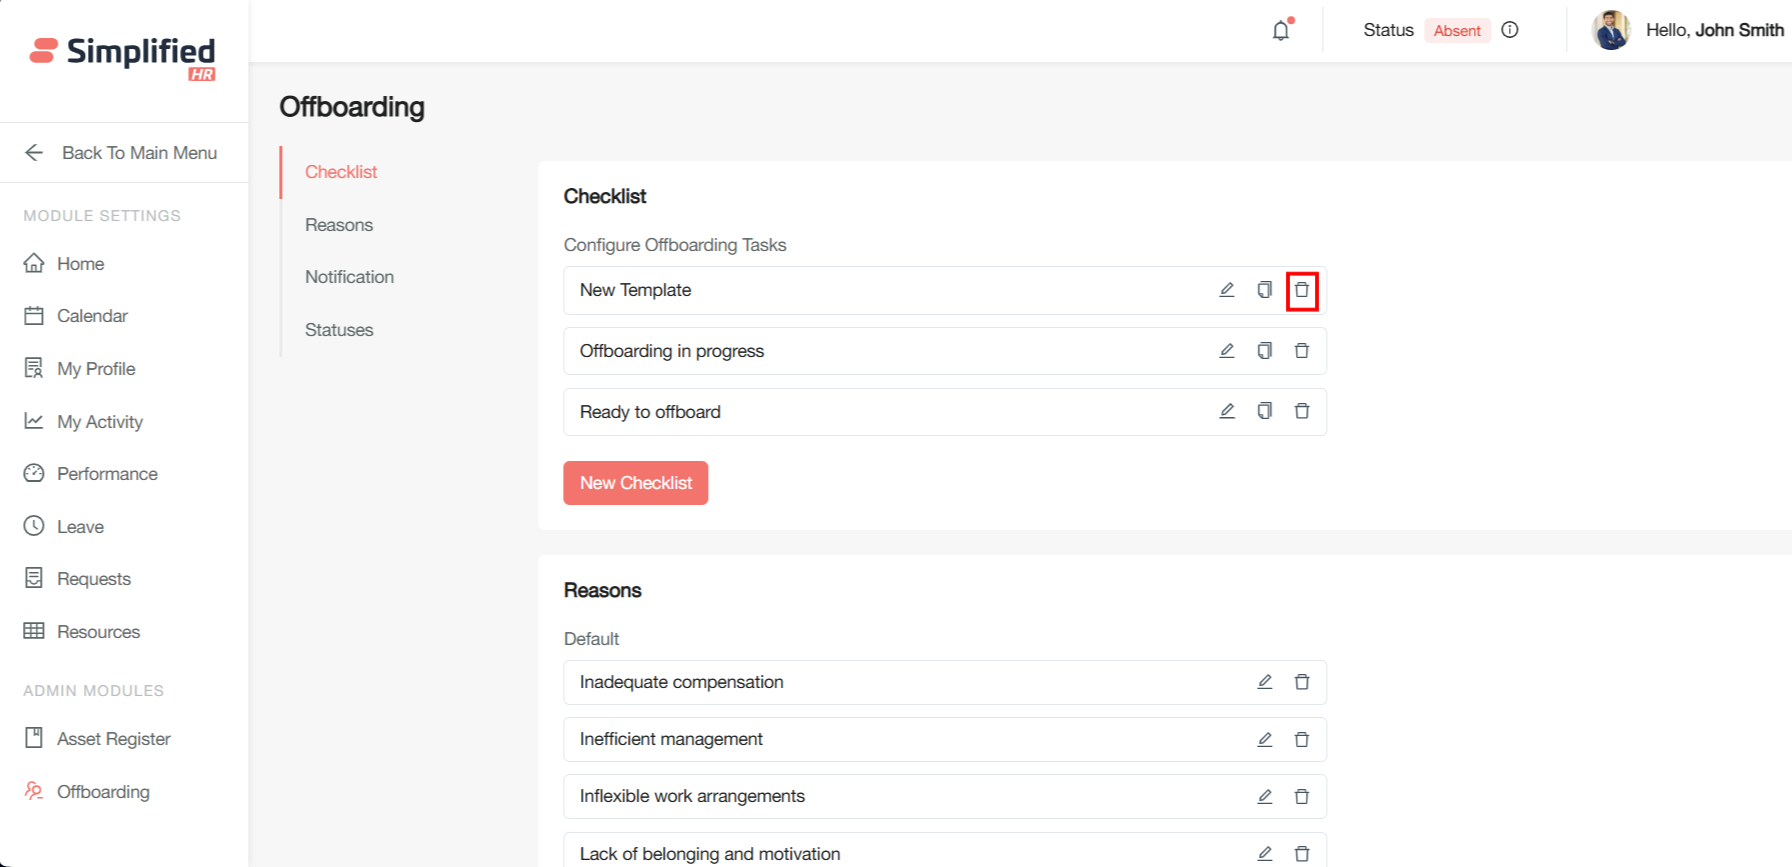Click the New Checklist button
1792x867 pixels.
coord(635,483)
